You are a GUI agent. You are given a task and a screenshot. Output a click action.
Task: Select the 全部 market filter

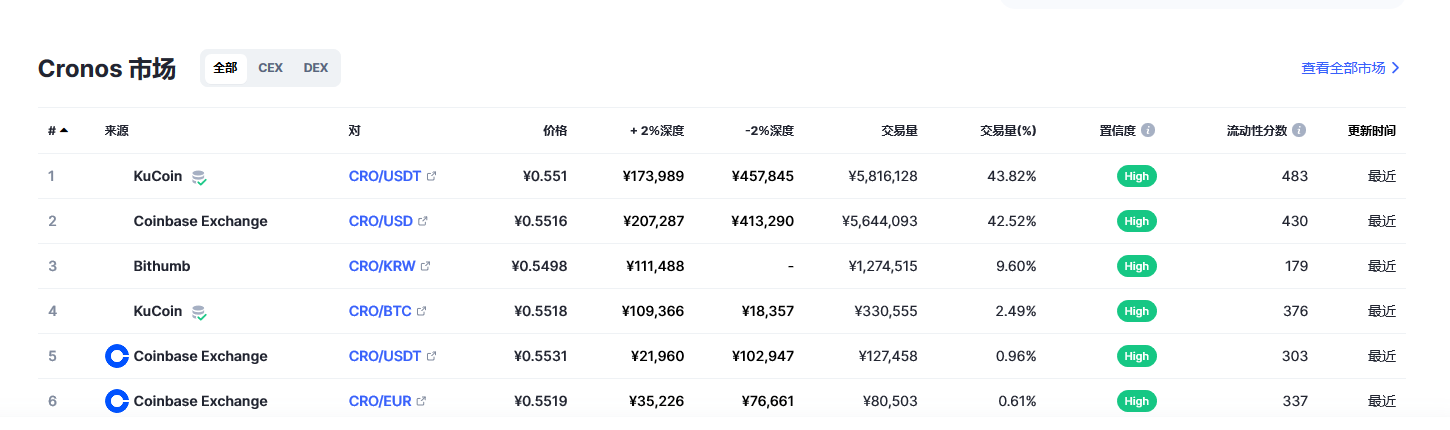pyautogui.click(x=225, y=68)
